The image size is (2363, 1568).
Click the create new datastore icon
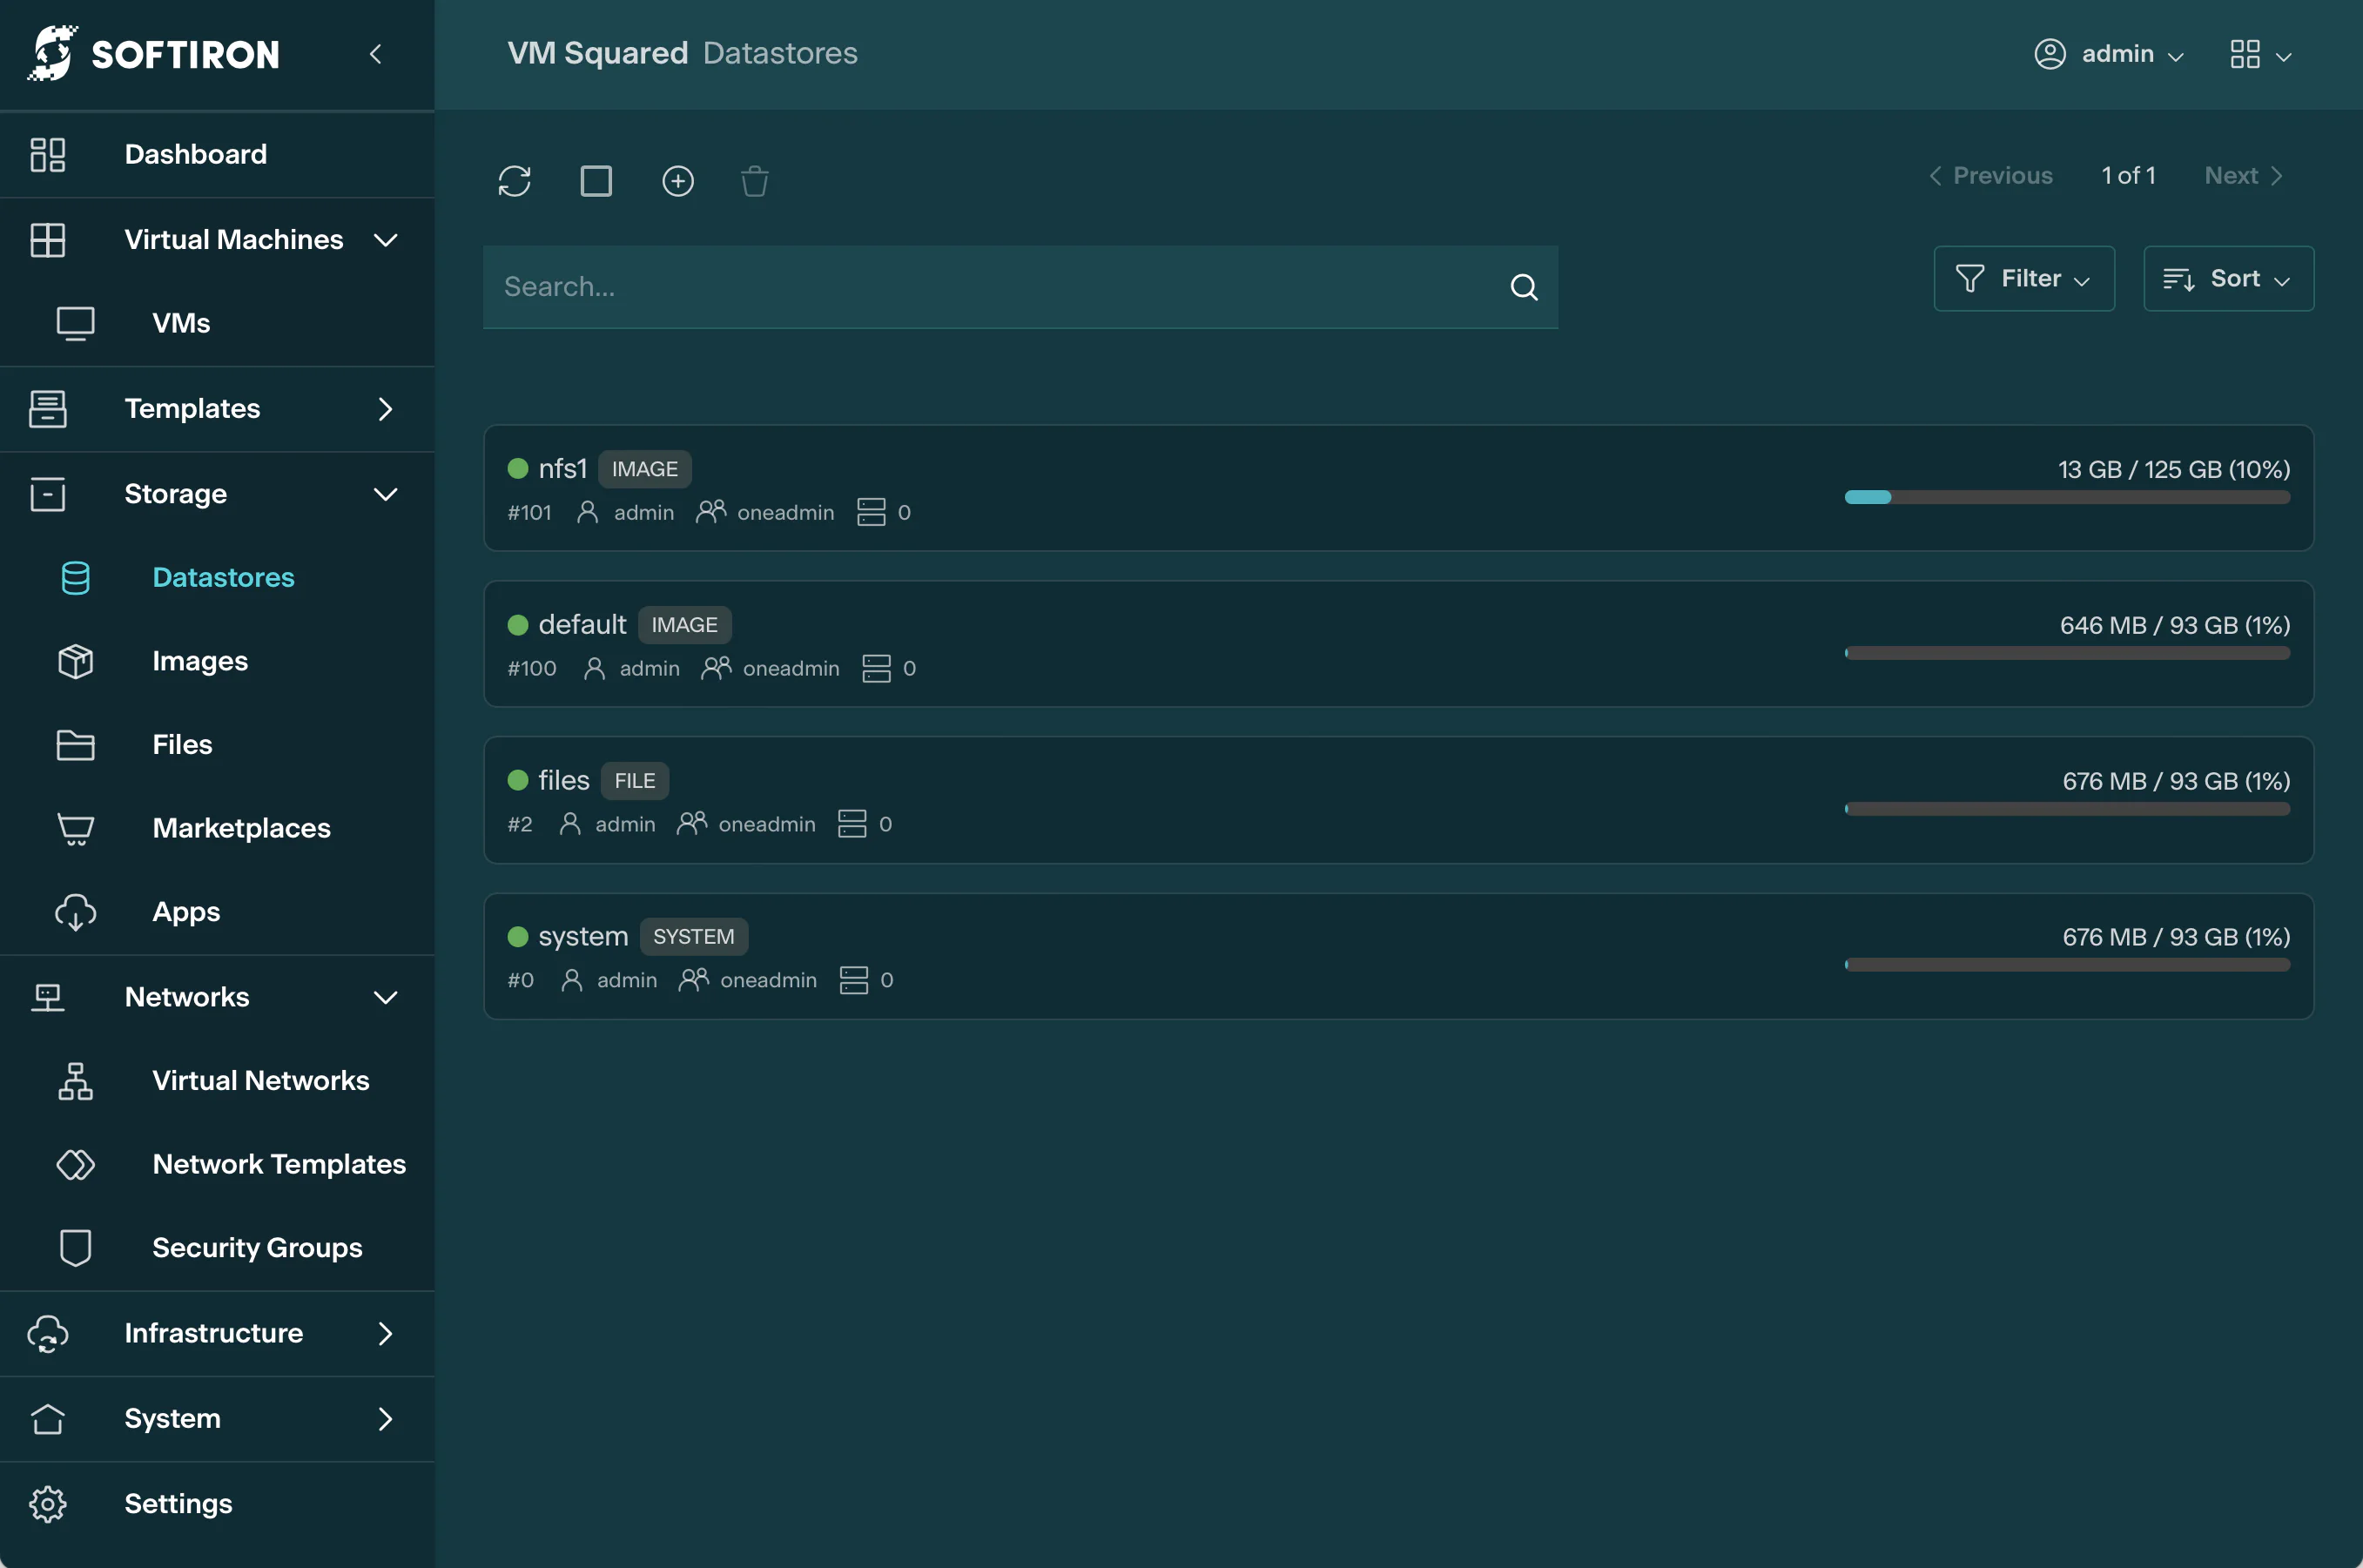click(679, 180)
